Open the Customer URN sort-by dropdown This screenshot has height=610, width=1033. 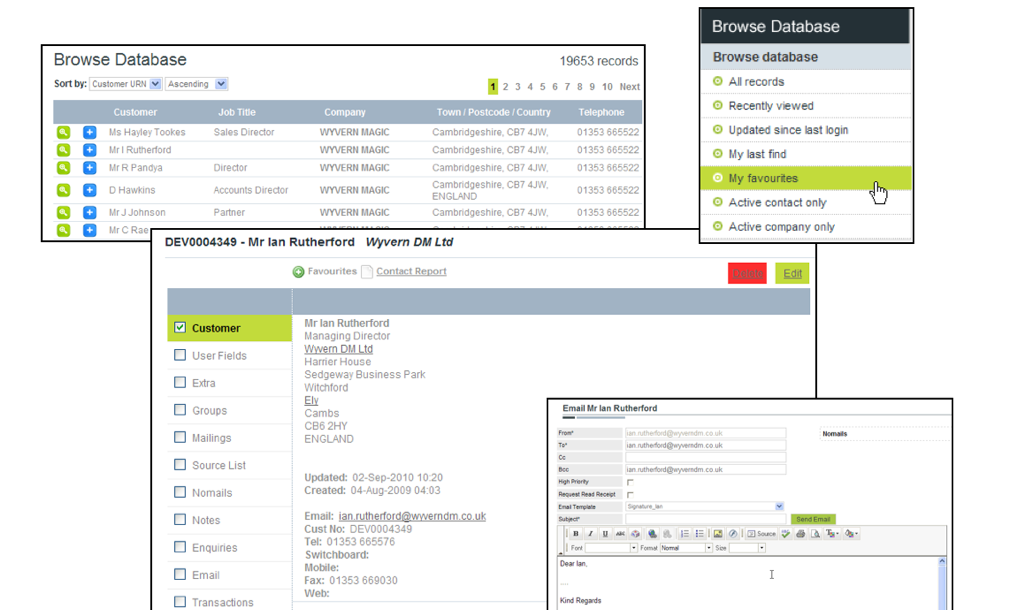pos(125,84)
